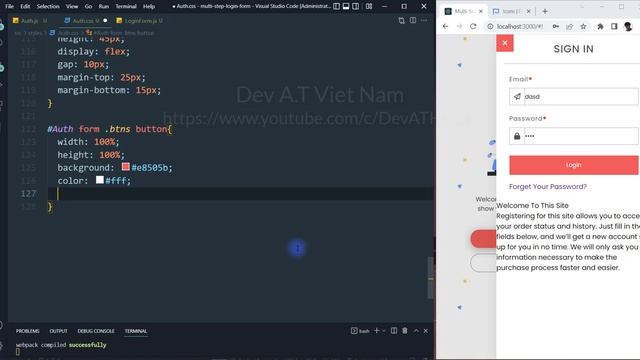
Task: Open the Run menu
Action: pos(104,6)
